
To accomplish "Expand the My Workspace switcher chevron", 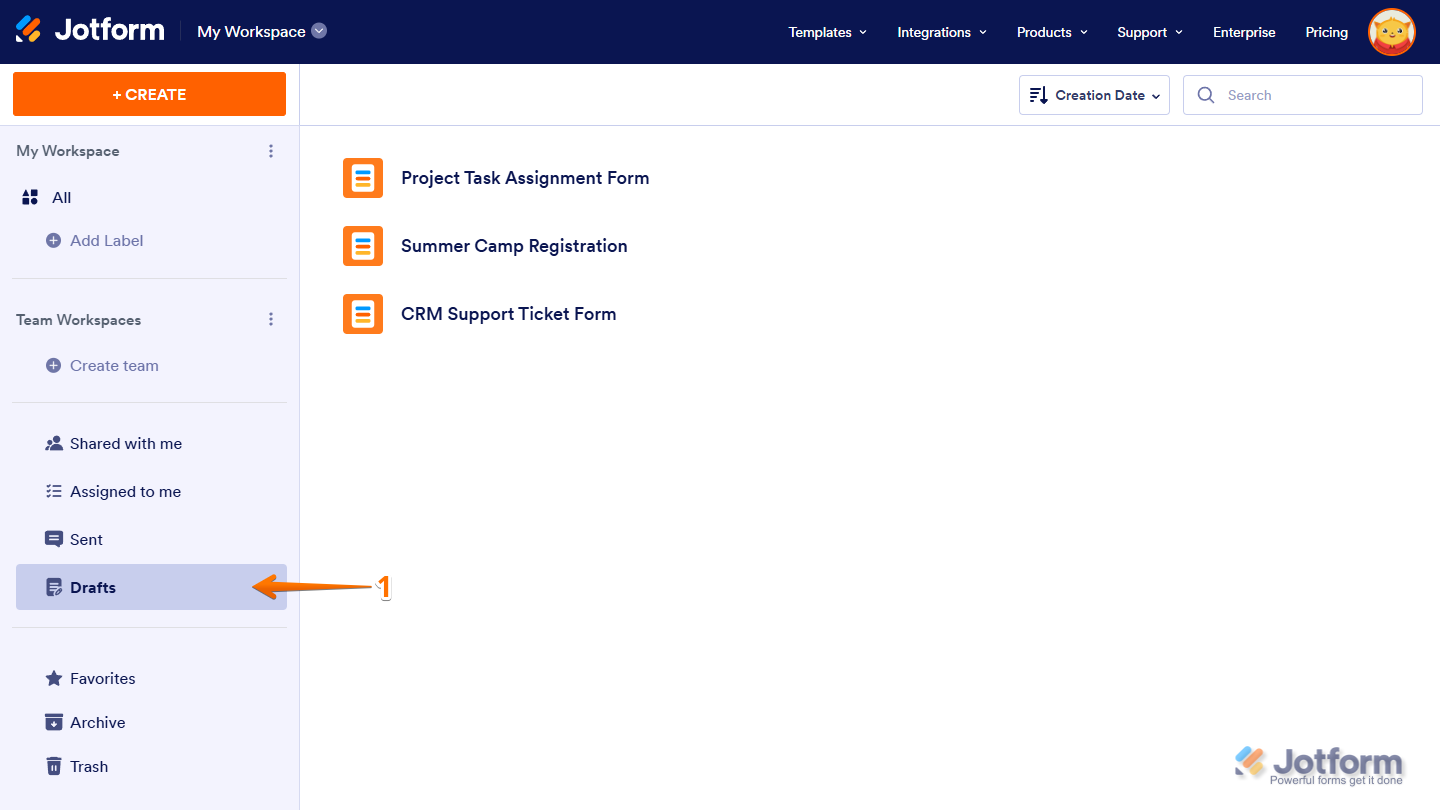I will click(x=319, y=31).
